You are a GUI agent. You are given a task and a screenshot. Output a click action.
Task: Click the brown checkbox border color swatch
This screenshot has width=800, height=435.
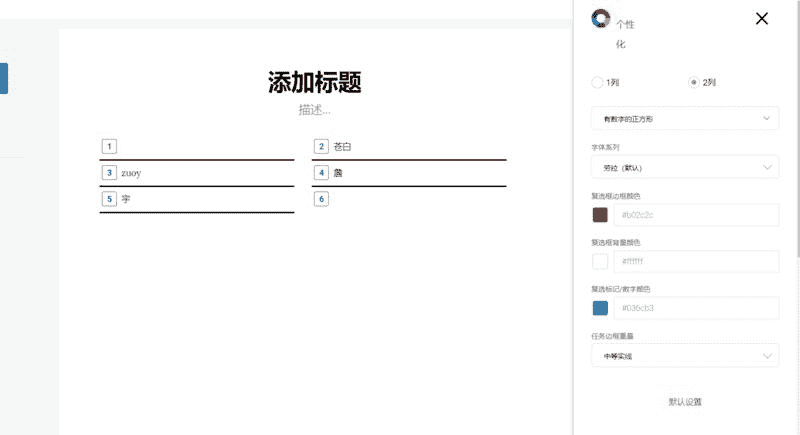point(600,215)
